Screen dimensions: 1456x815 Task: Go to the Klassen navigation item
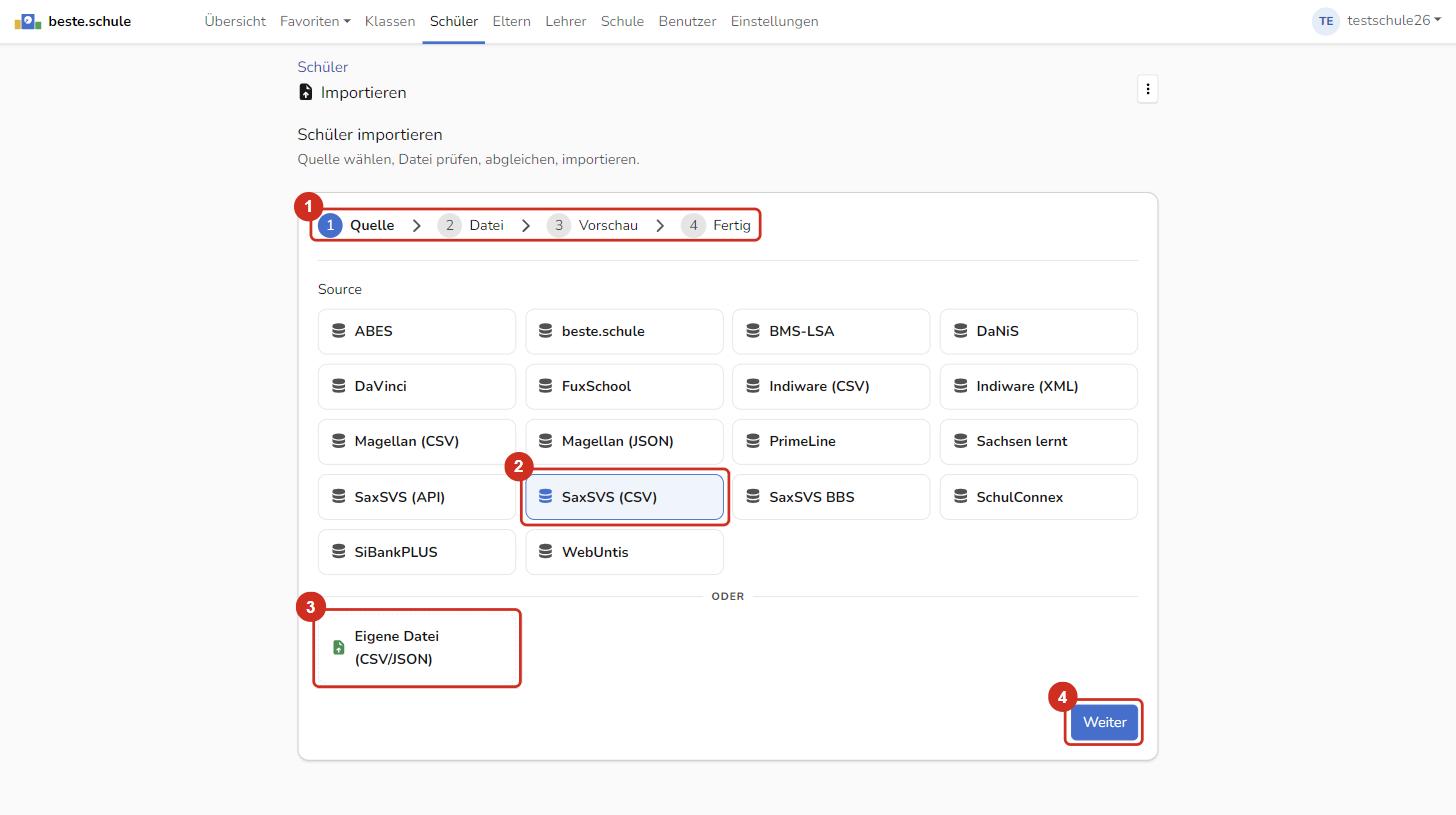point(390,21)
